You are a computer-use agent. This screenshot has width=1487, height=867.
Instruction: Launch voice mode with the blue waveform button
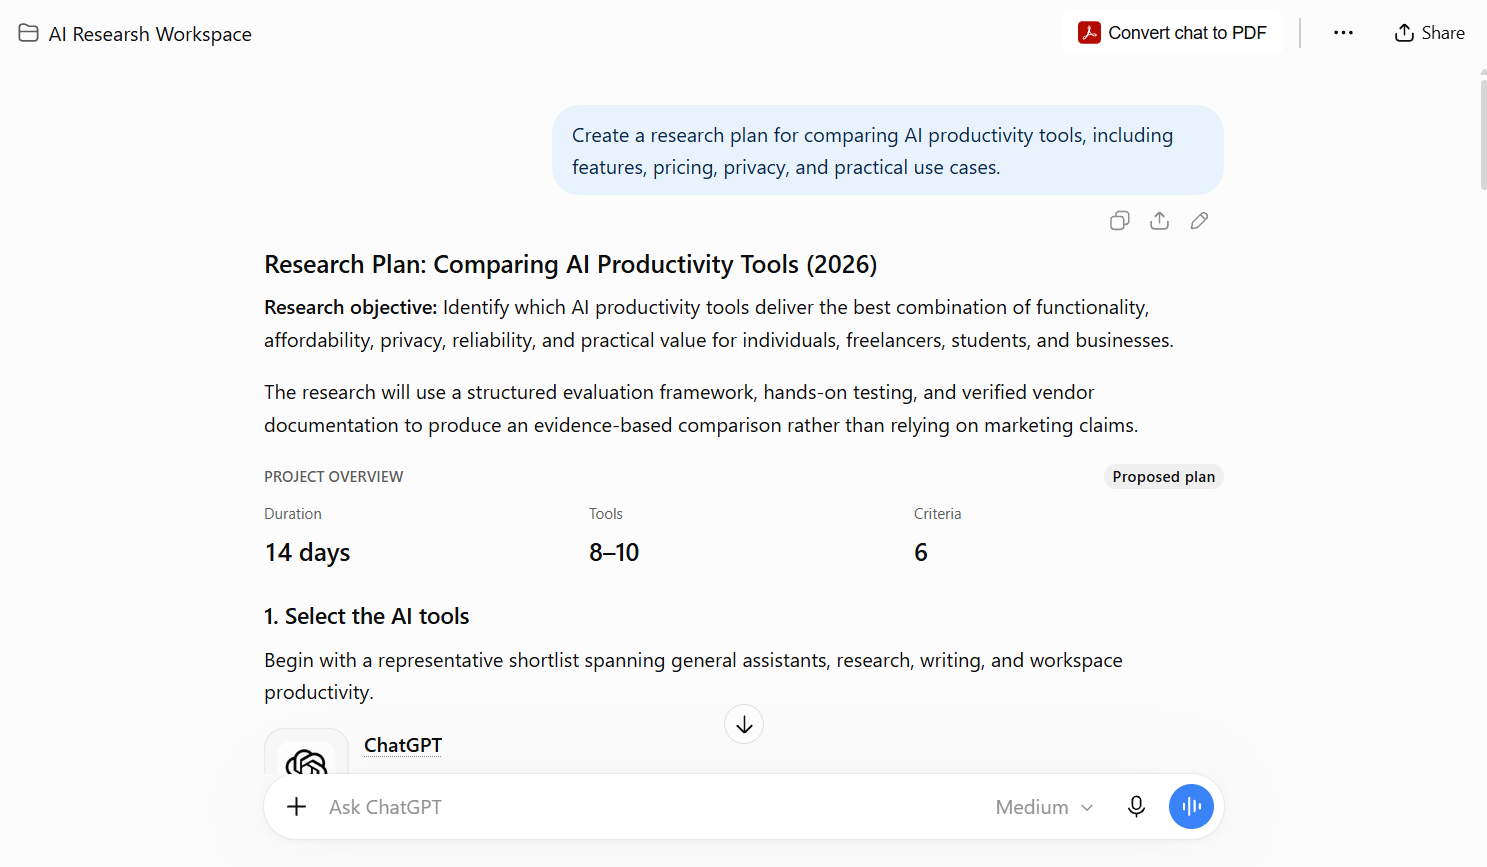(x=1191, y=807)
